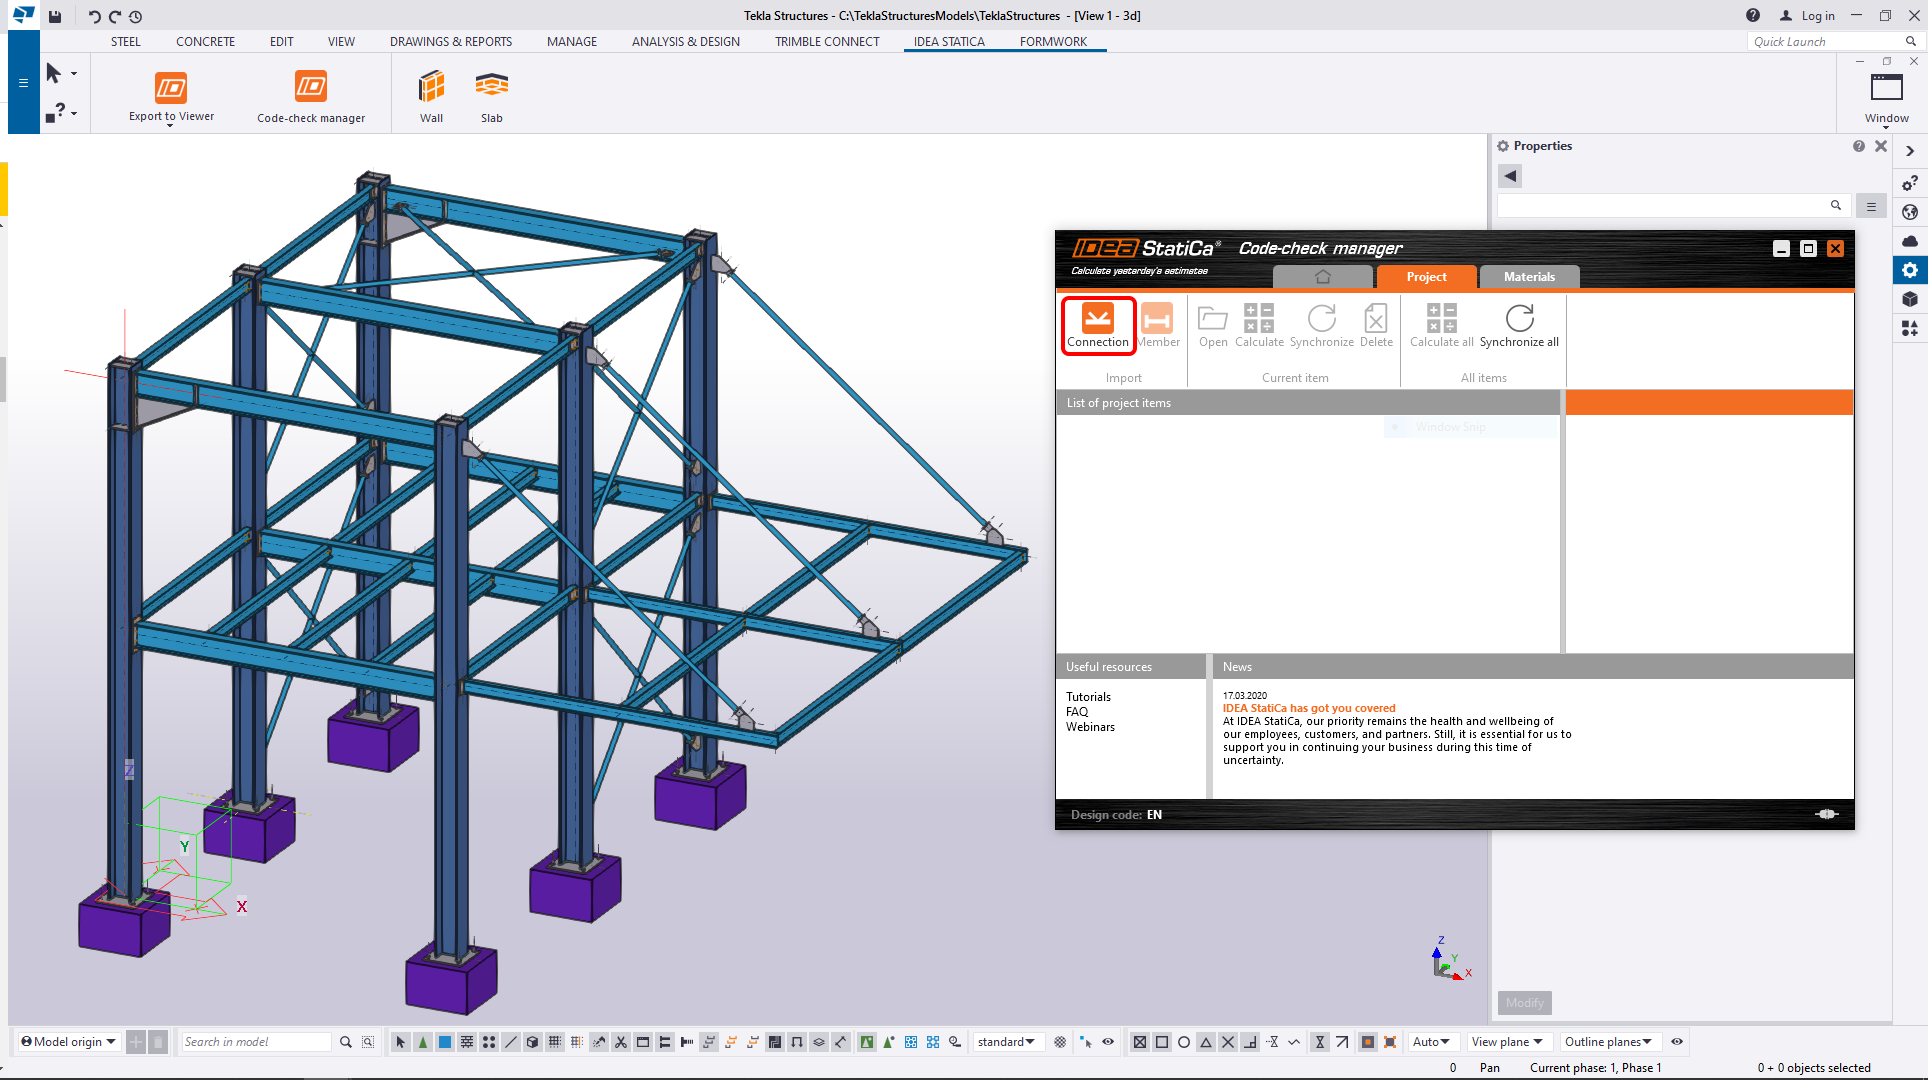Viewport: 1928px width, 1080px height.
Task: Open the Webinars link under Useful resources
Action: point(1090,727)
